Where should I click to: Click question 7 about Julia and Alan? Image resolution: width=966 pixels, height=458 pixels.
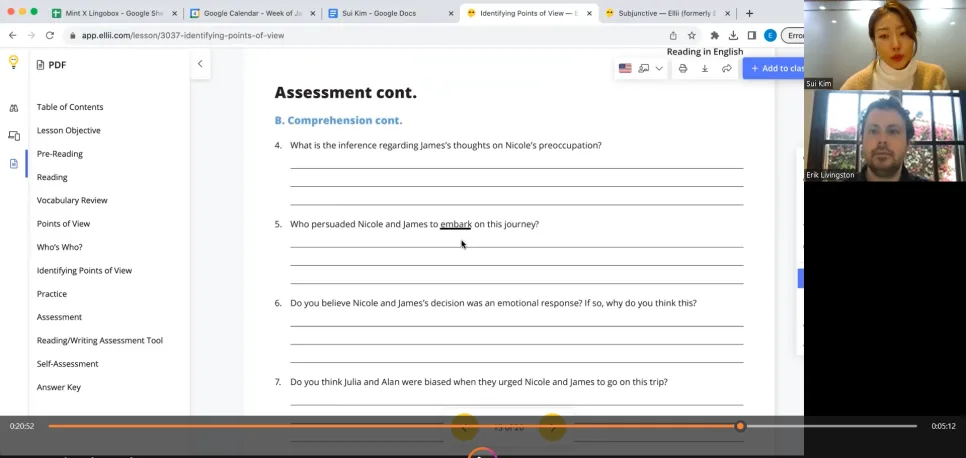pos(479,382)
